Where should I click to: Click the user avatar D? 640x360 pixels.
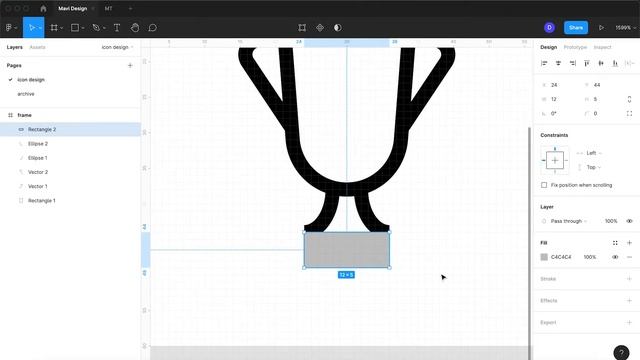coord(549,28)
